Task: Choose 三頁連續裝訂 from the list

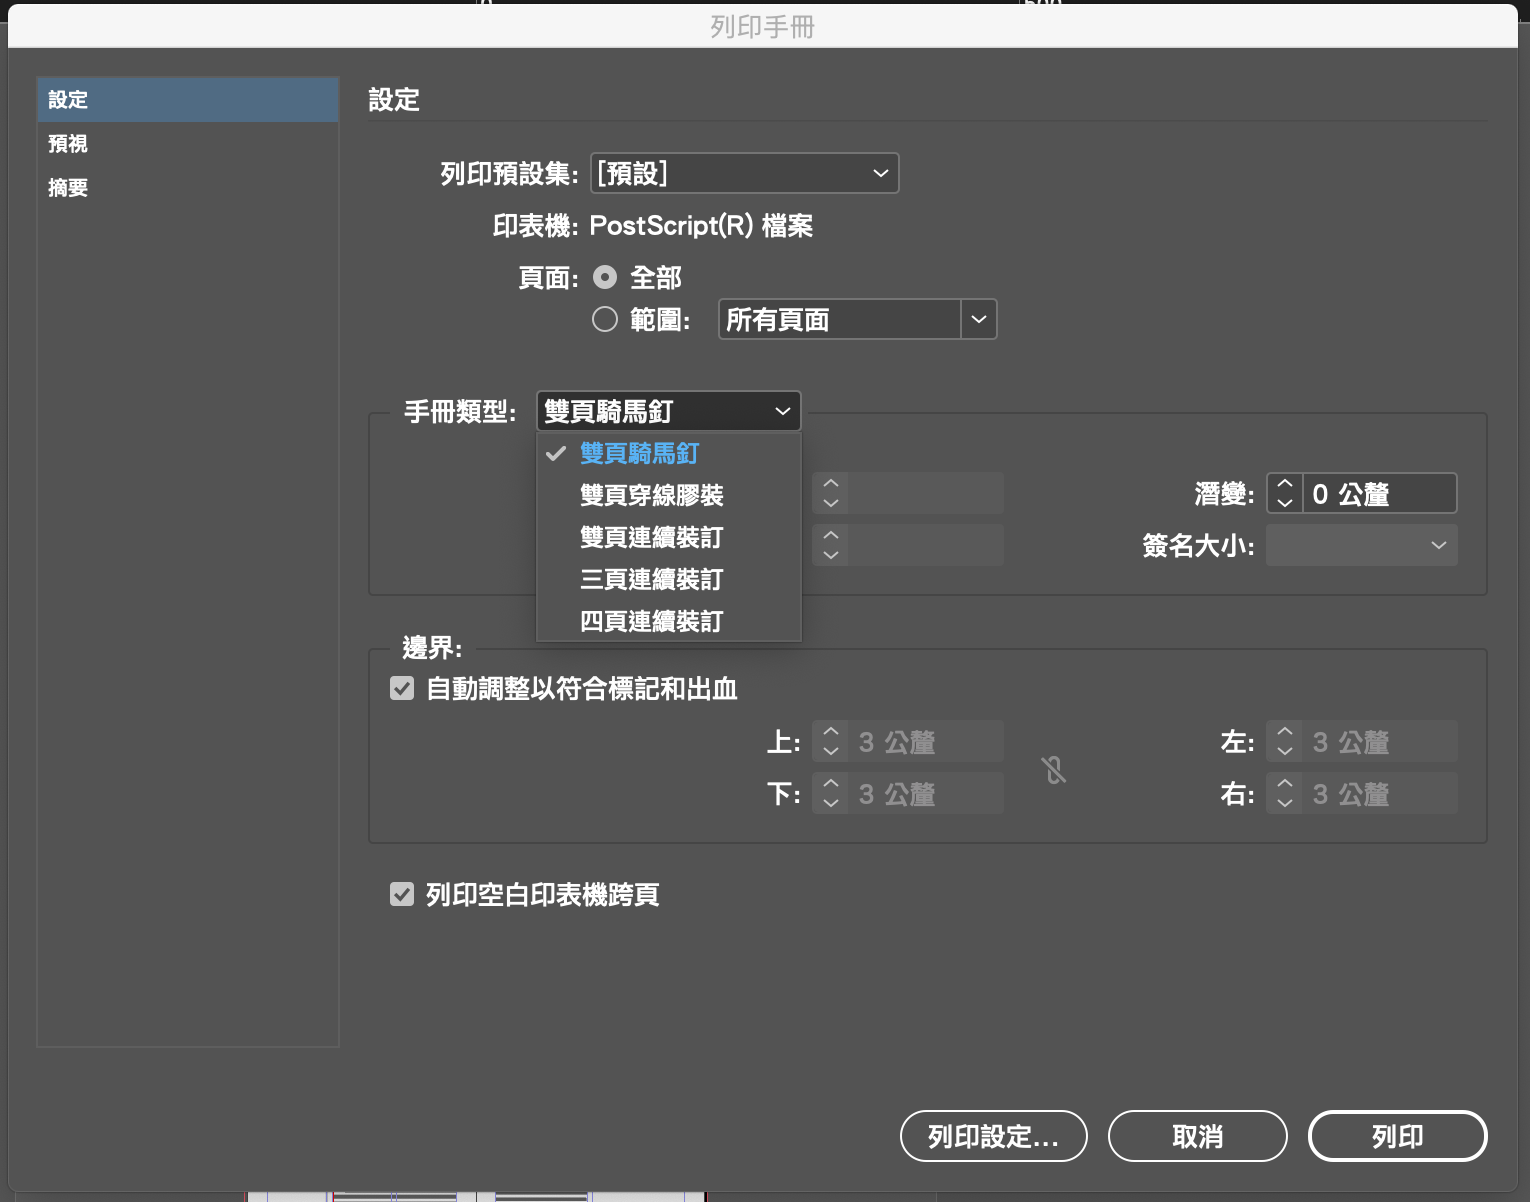Action: pos(651,579)
